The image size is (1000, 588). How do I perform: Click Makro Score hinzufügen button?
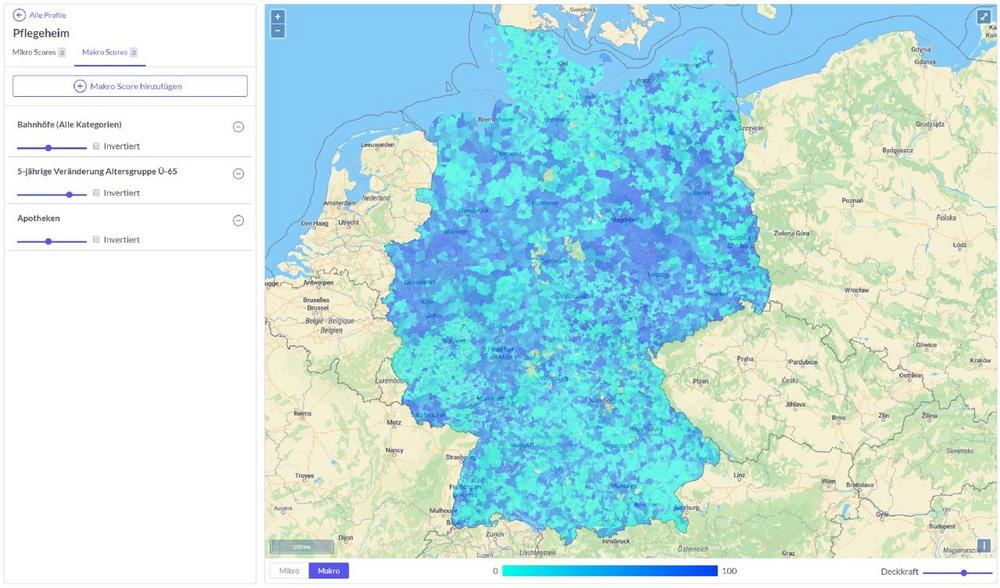click(x=130, y=86)
